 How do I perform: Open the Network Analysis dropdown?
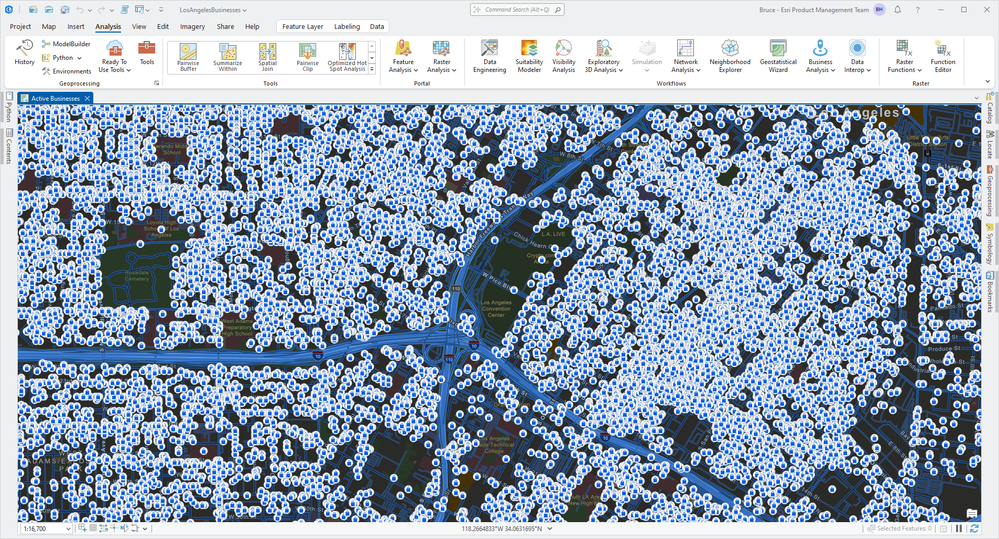tap(686, 56)
